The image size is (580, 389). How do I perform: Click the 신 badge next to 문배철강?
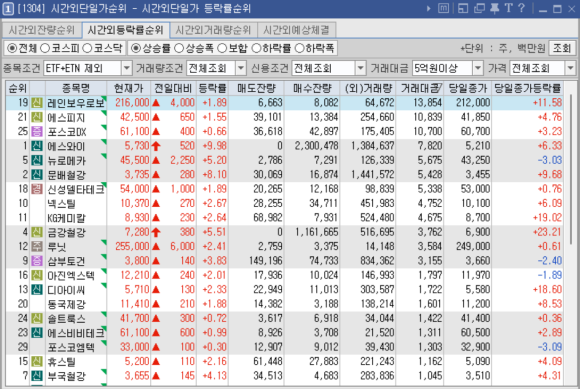37,175
